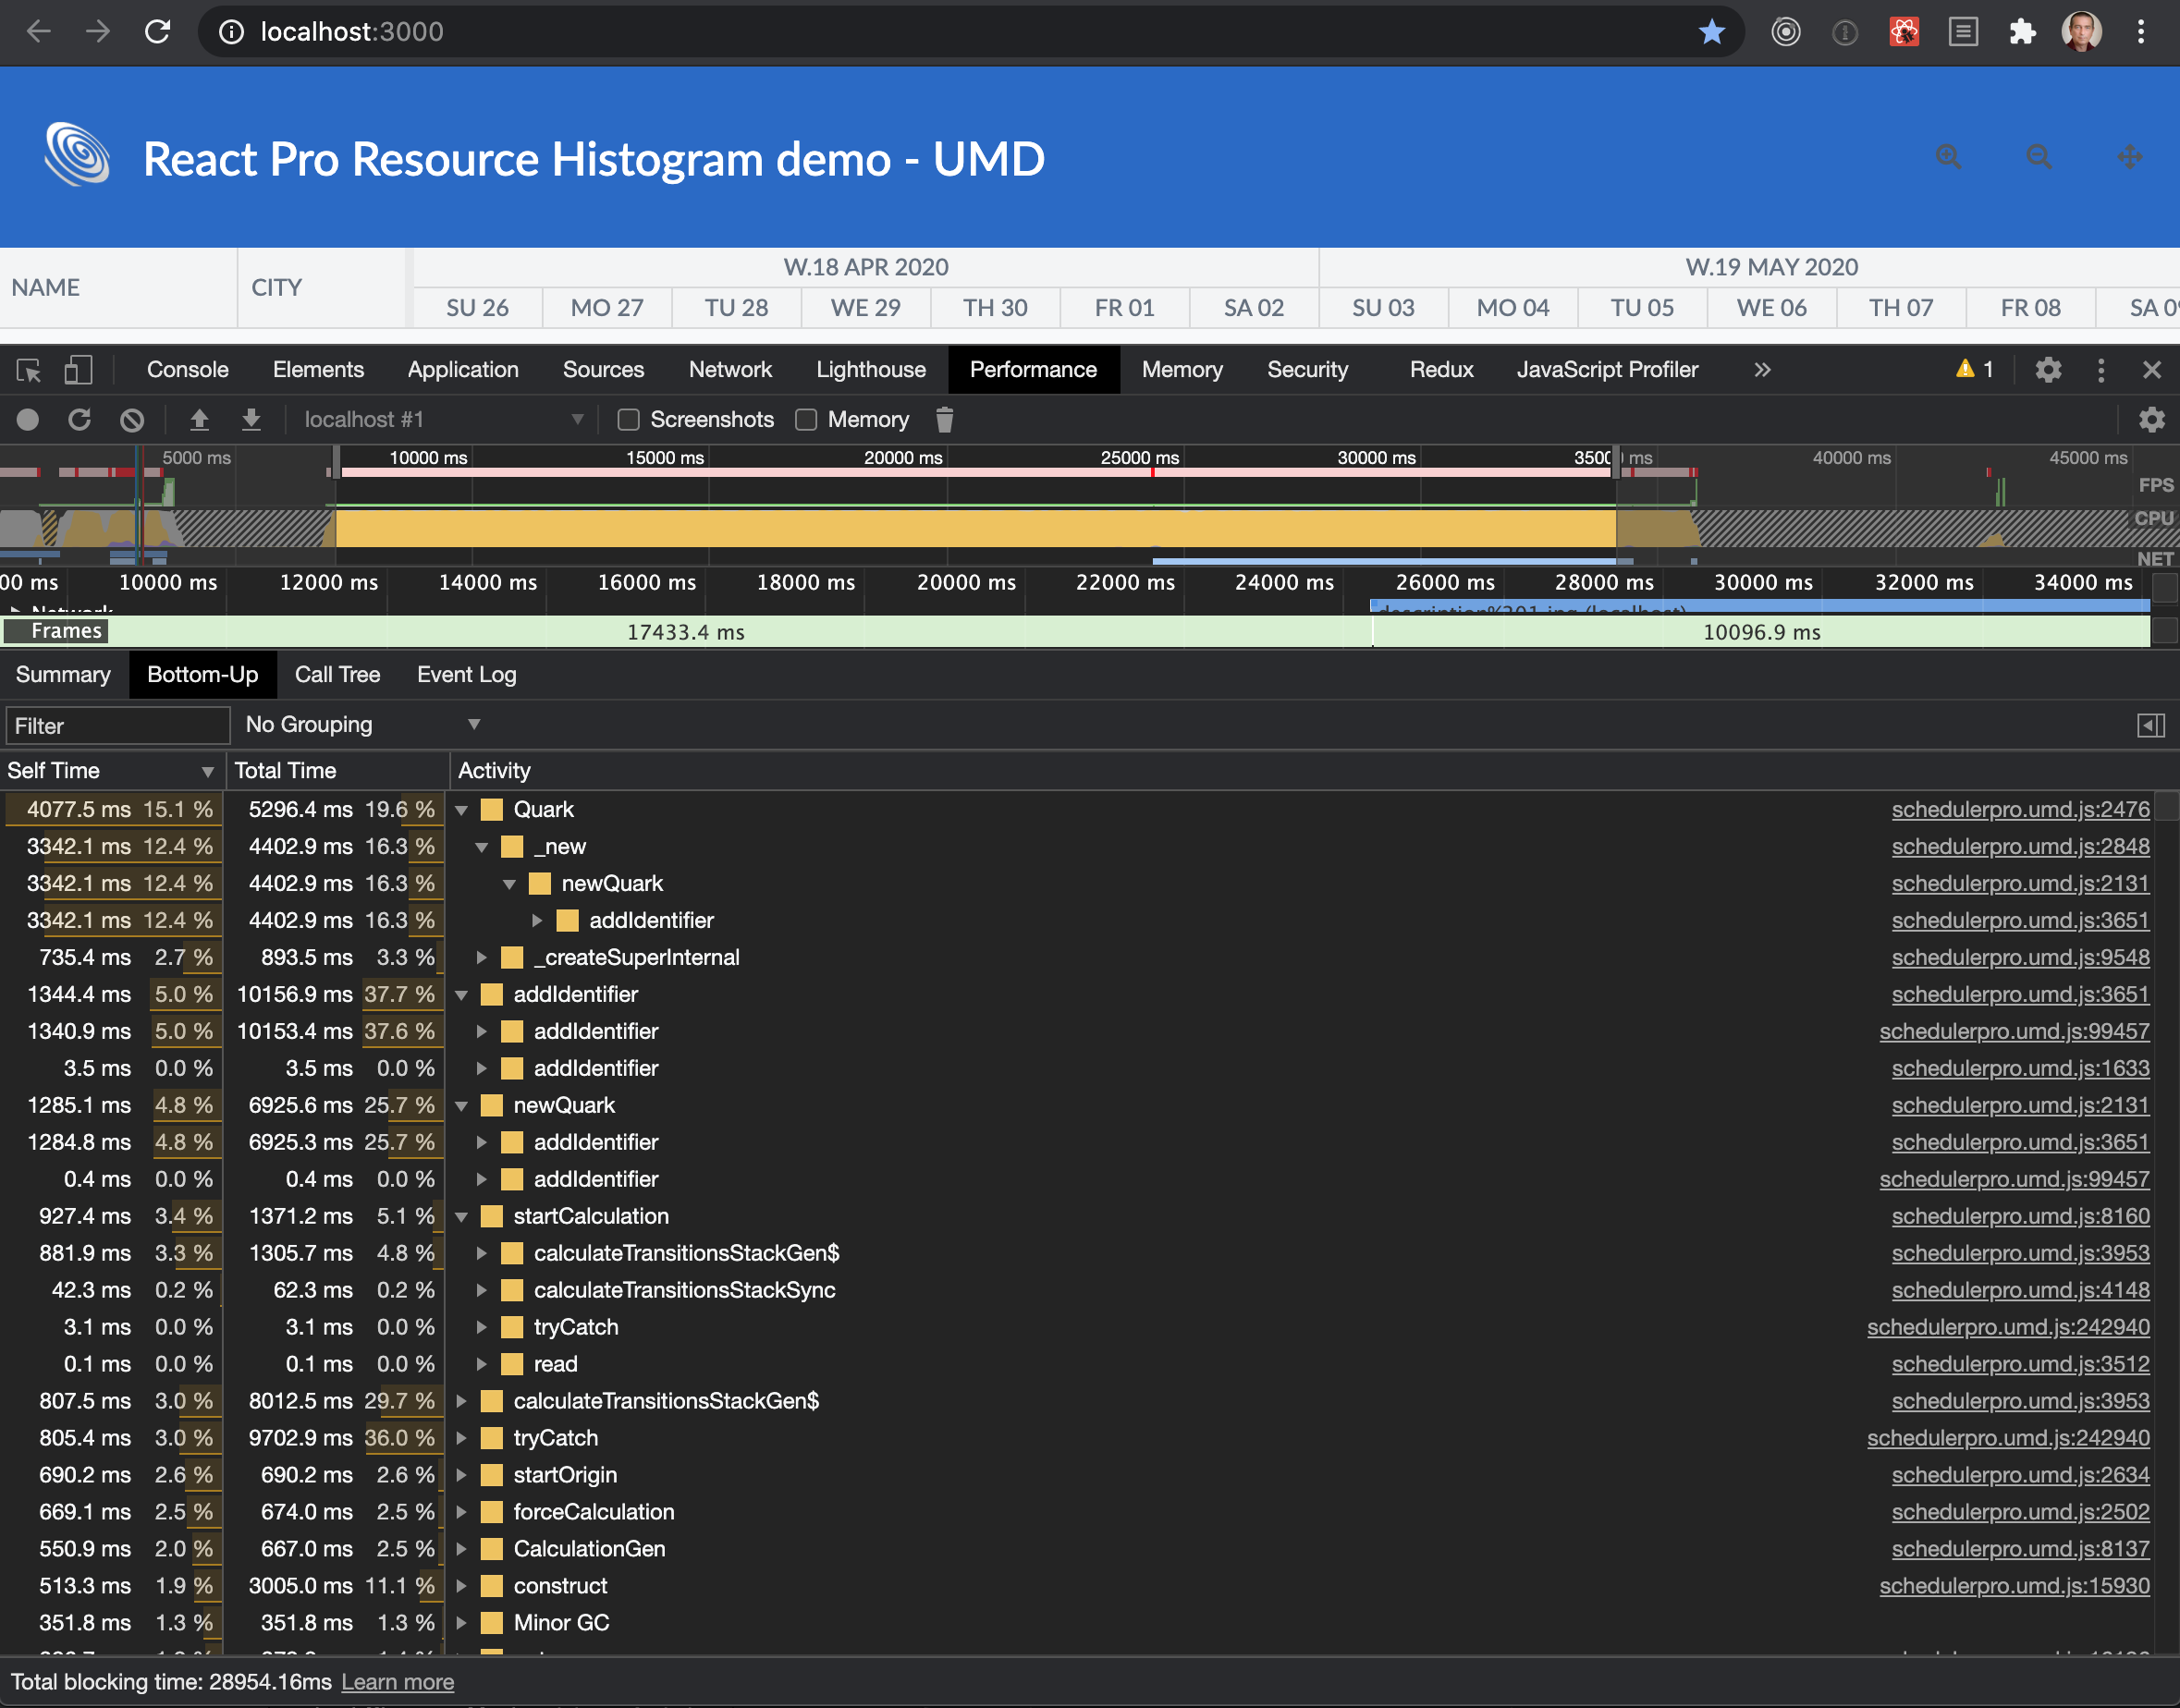The width and height of the screenshot is (2180, 1708).
Task: Clear the current recording
Action: click(131, 419)
